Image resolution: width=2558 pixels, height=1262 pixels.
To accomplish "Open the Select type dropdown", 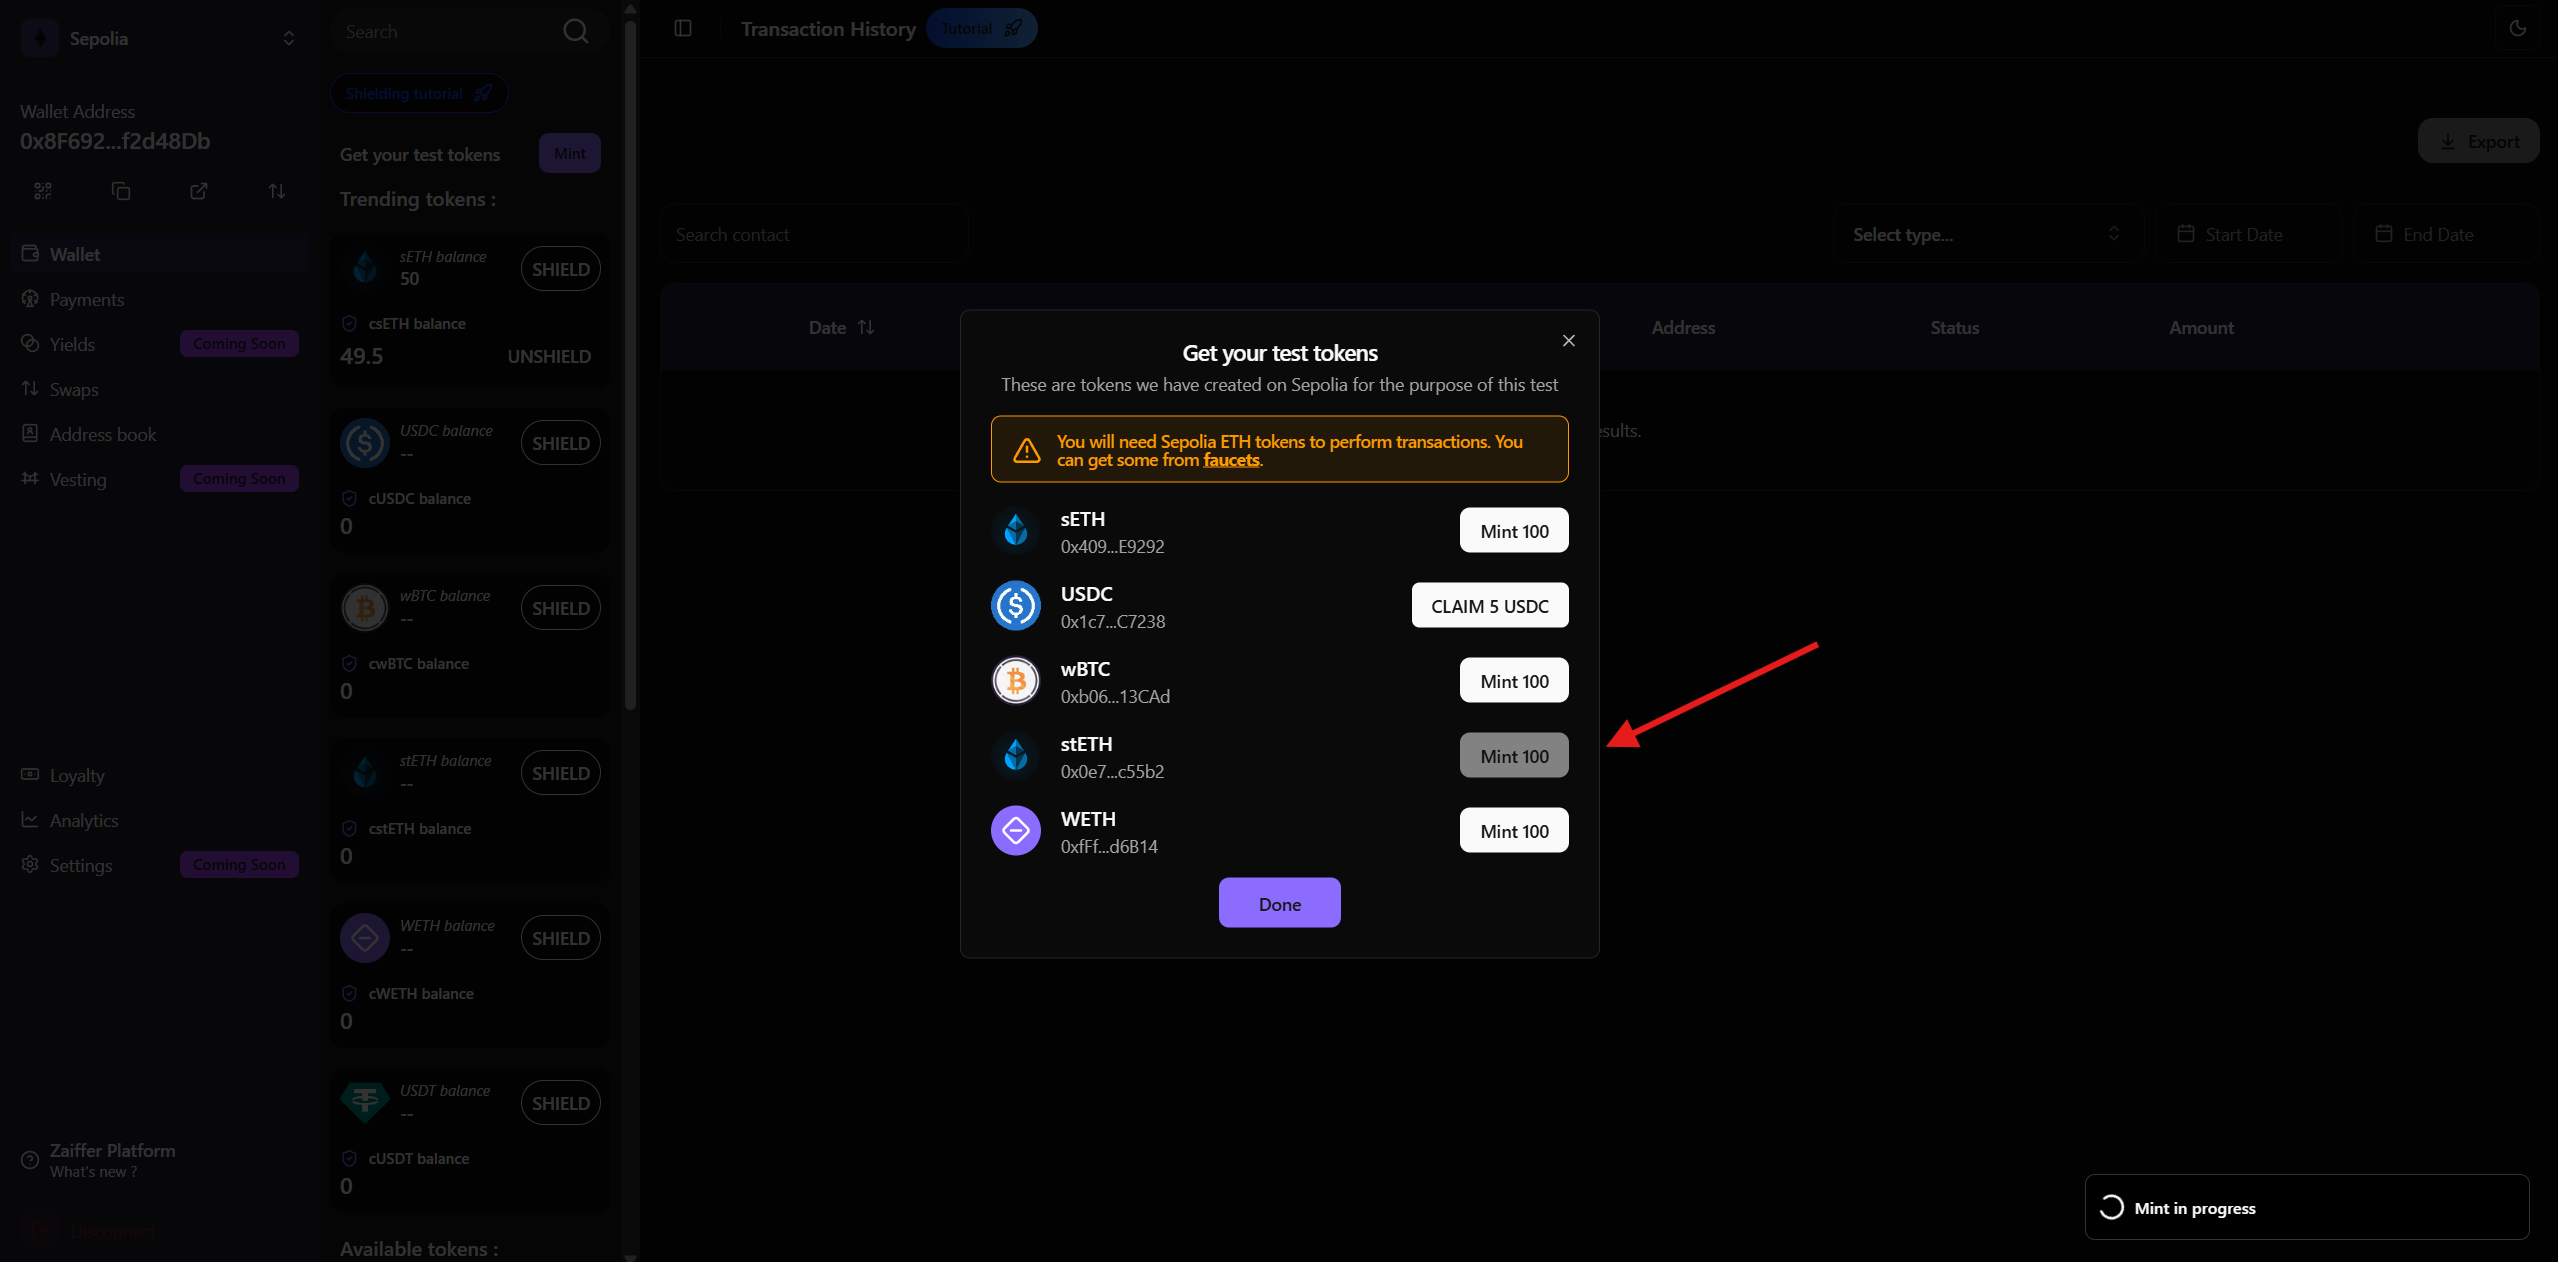I will [x=1986, y=235].
